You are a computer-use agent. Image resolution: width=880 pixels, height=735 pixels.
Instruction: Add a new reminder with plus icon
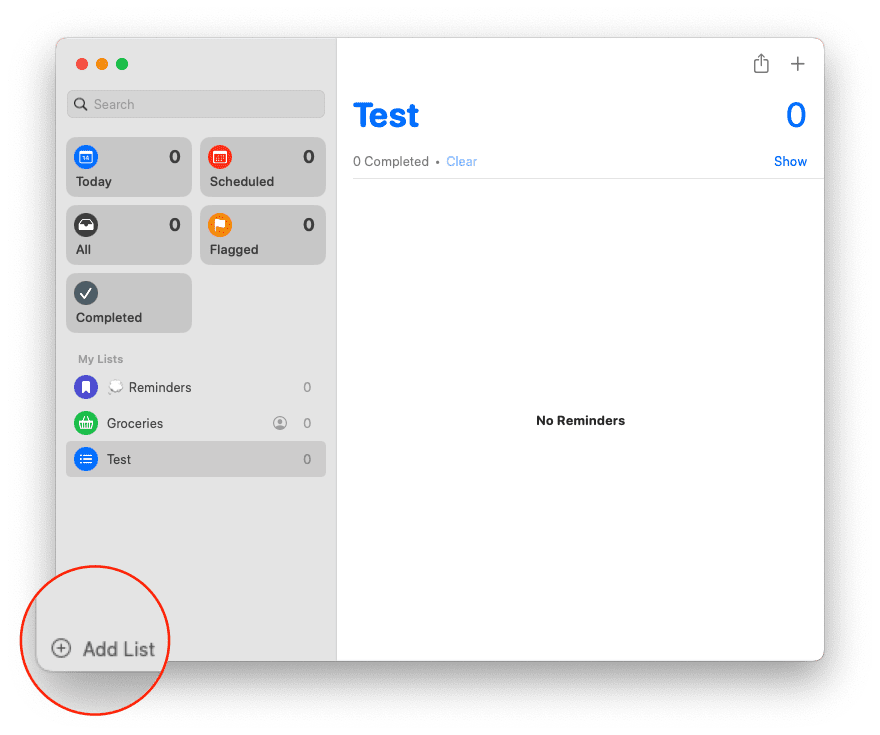click(x=797, y=64)
